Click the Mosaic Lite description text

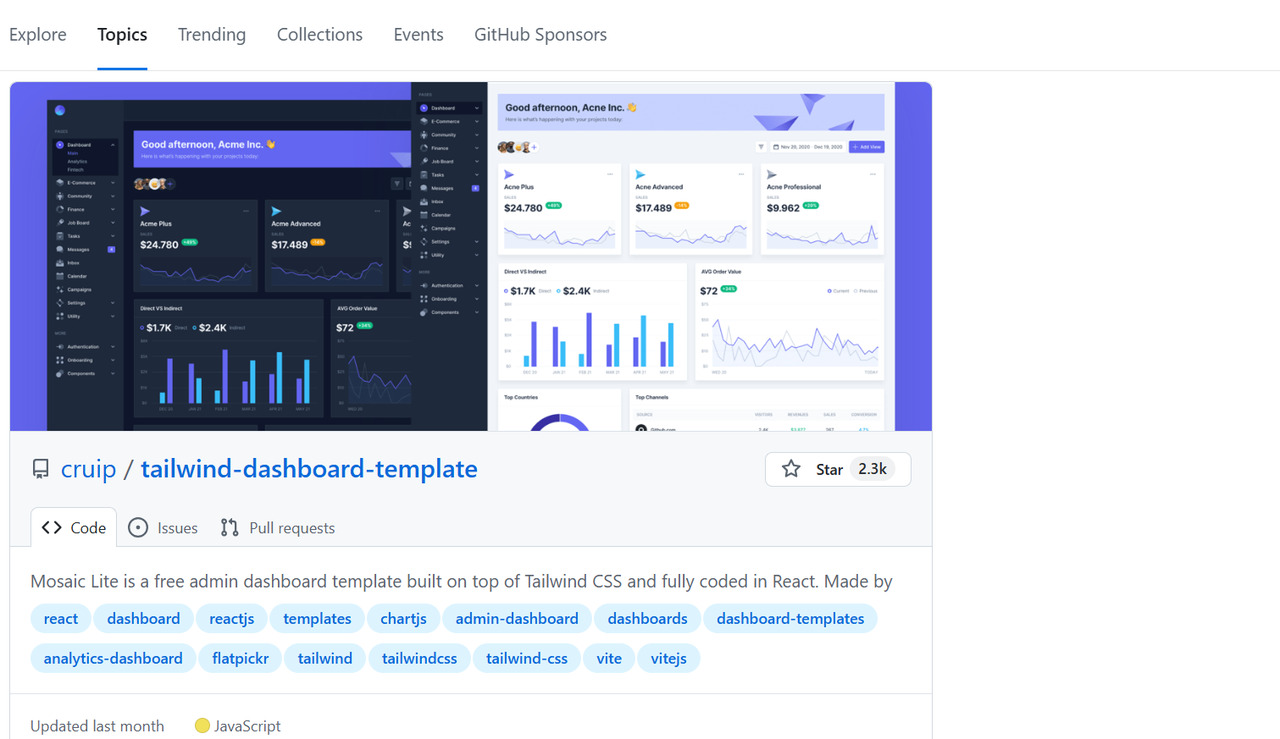(x=461, y=581)
